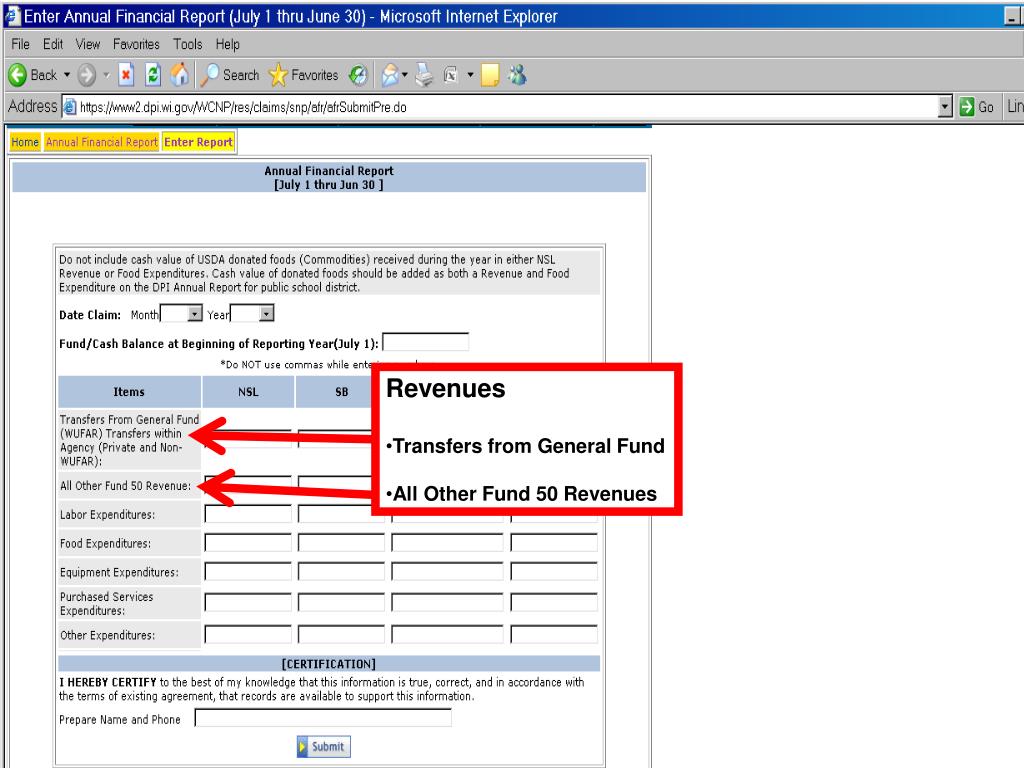This screenshot has width=1024, height=768.
Task: Open the Favorites menu
Action: 136,44
